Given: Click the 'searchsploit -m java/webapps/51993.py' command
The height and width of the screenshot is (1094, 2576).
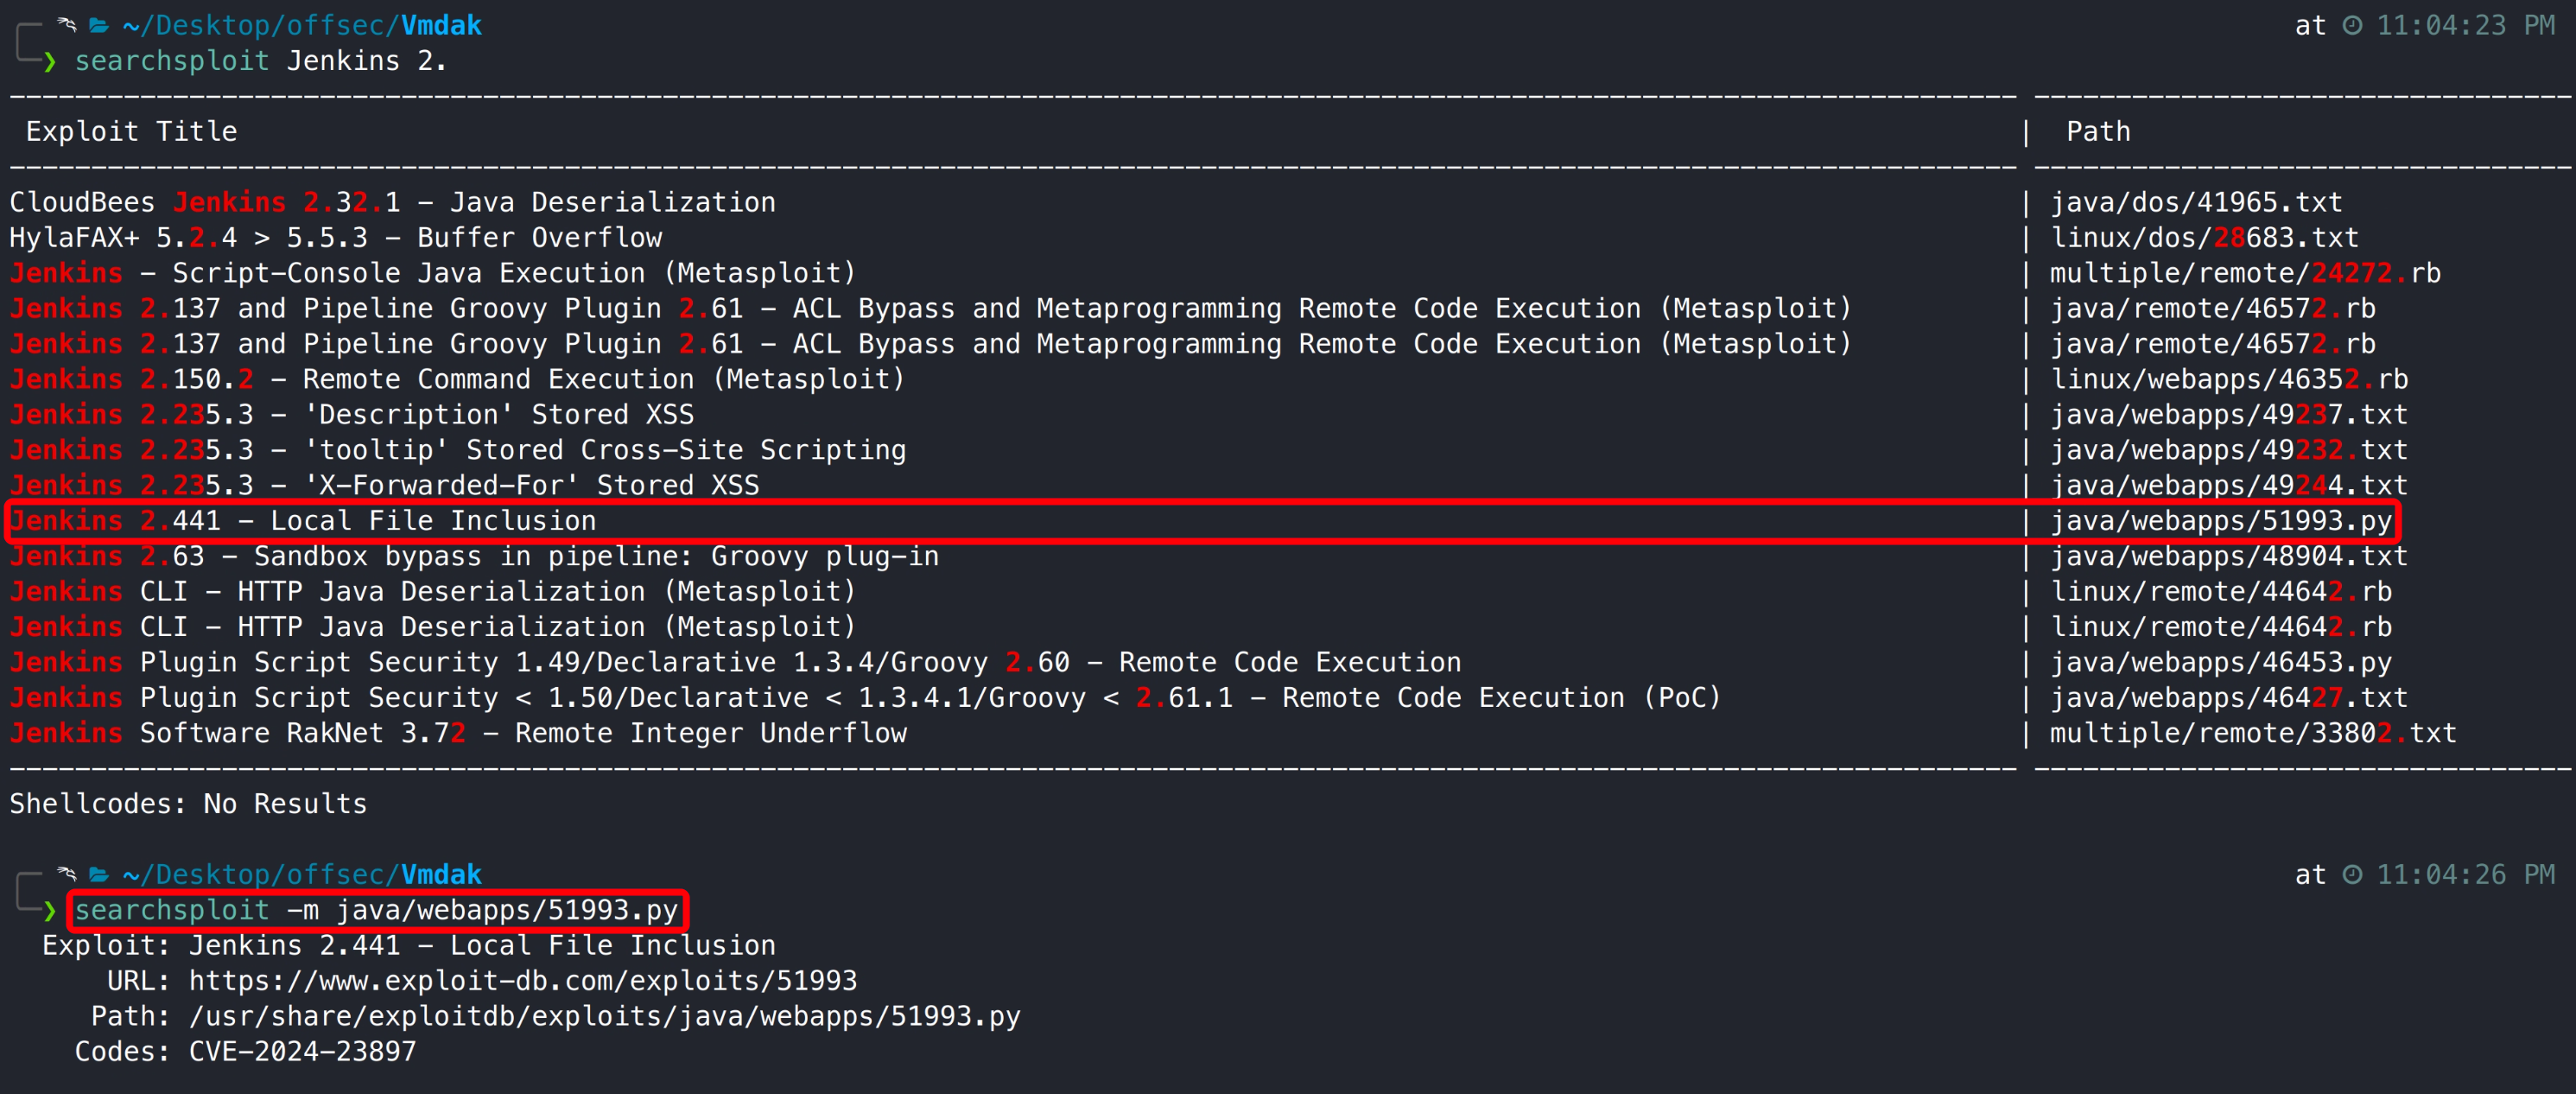Looking at the screenshot, I should point(376,911).
